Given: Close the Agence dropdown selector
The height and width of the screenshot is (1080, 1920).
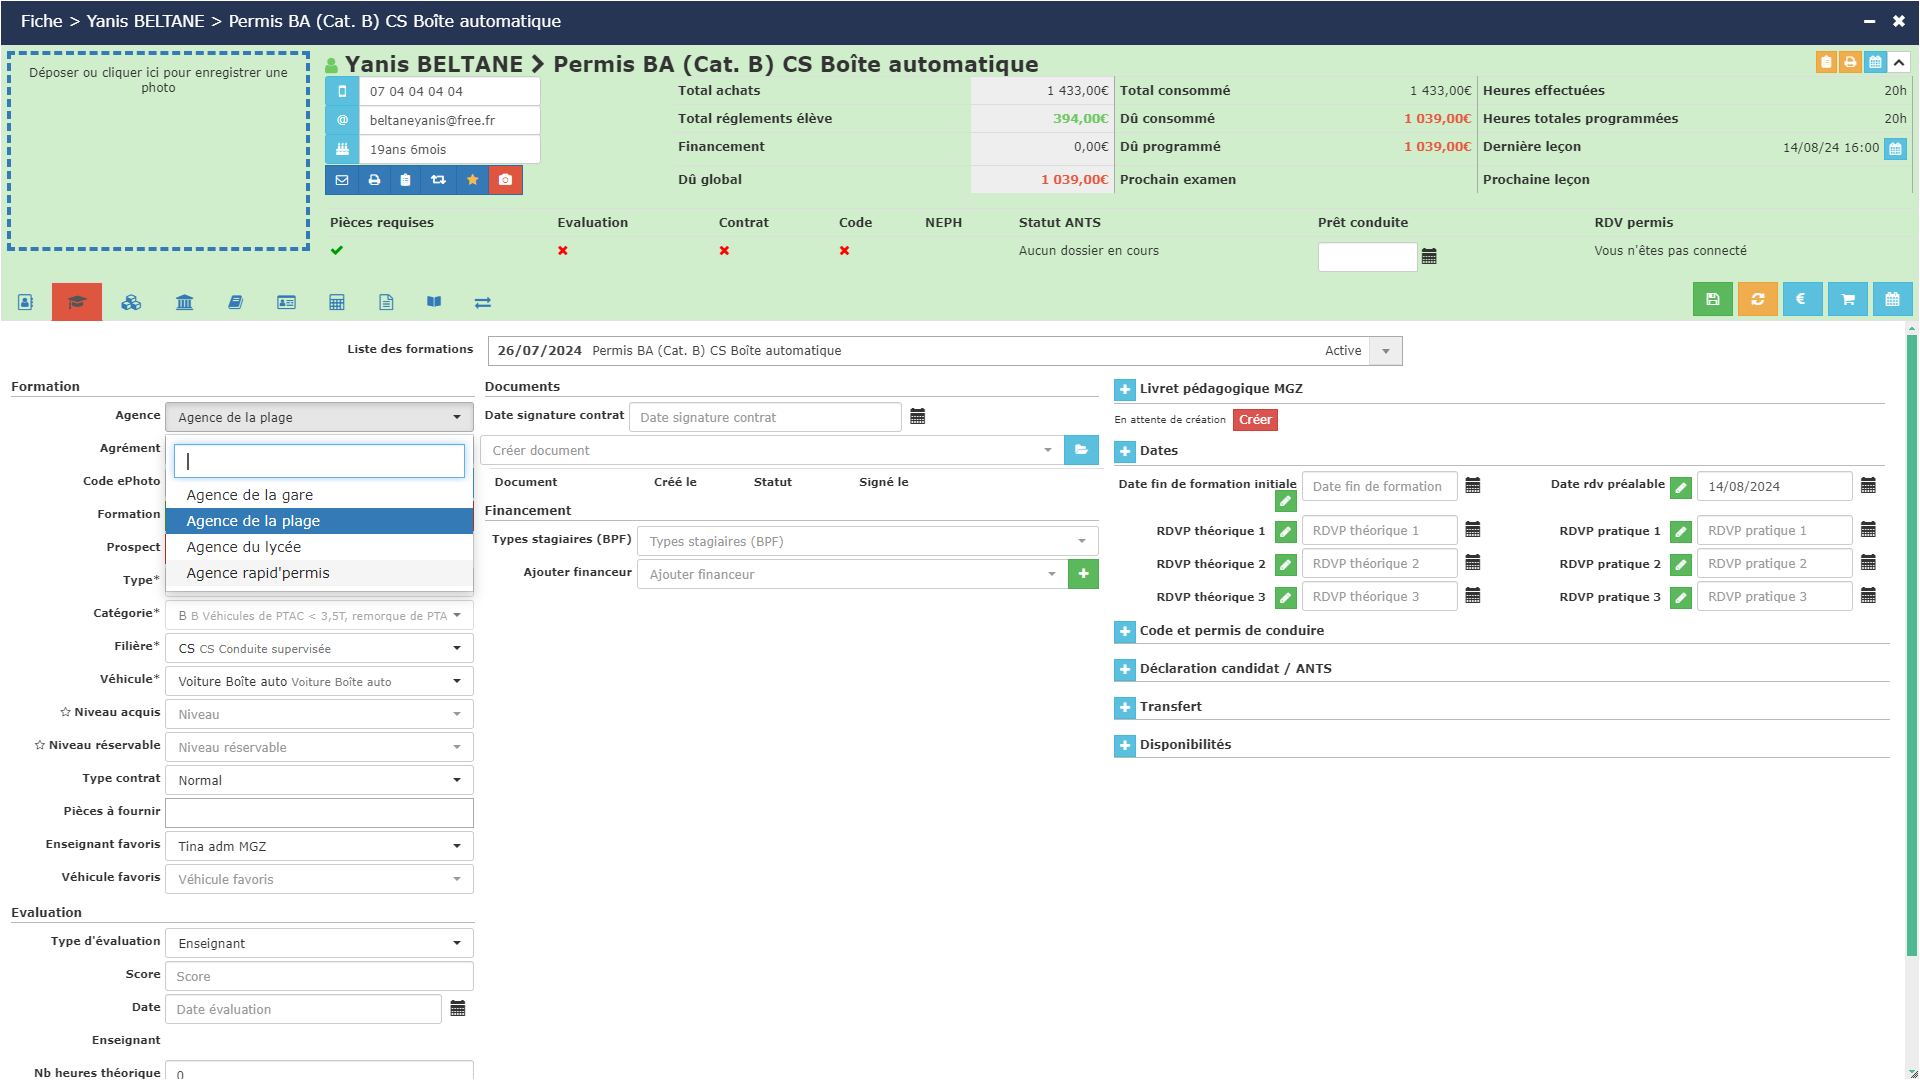Looking at the screenshot, I should pos(319,417).
